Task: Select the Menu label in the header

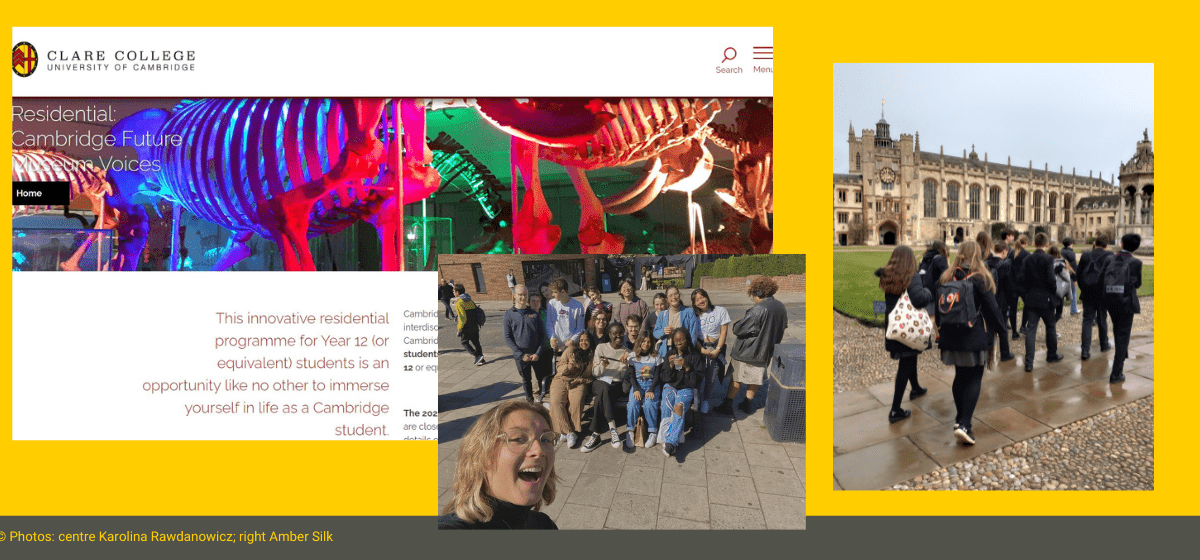Action: 763,70
